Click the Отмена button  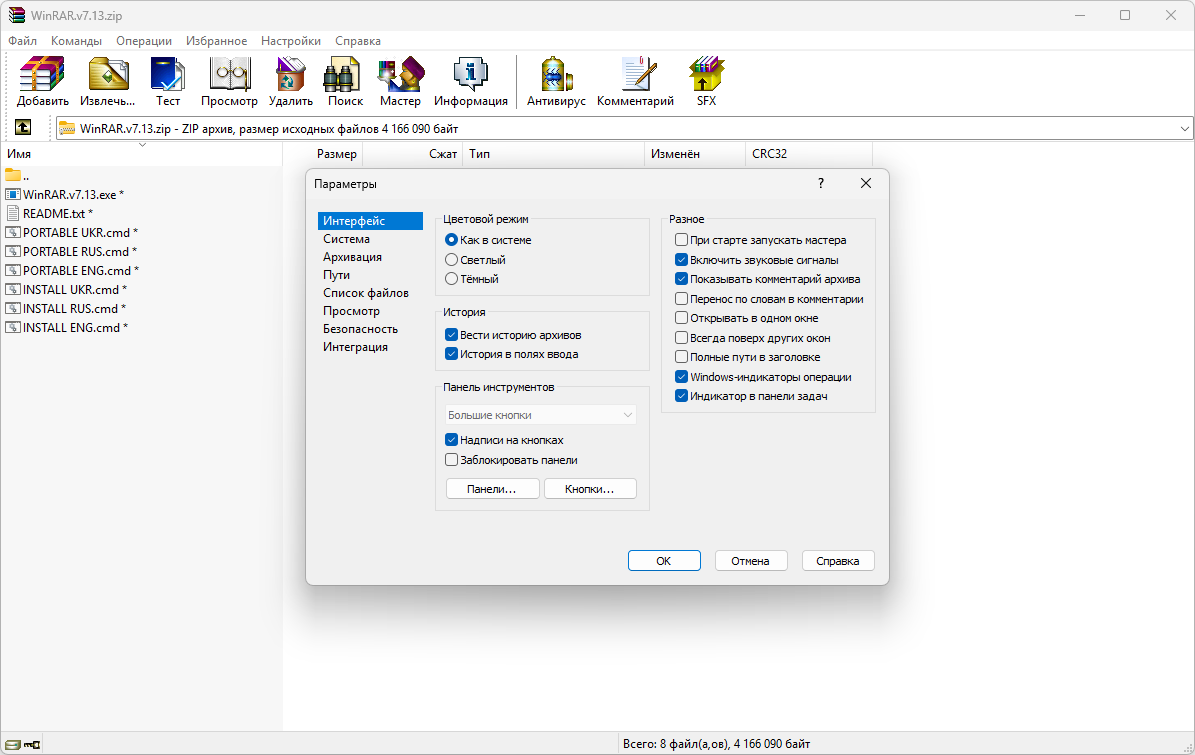pos(751,561)
